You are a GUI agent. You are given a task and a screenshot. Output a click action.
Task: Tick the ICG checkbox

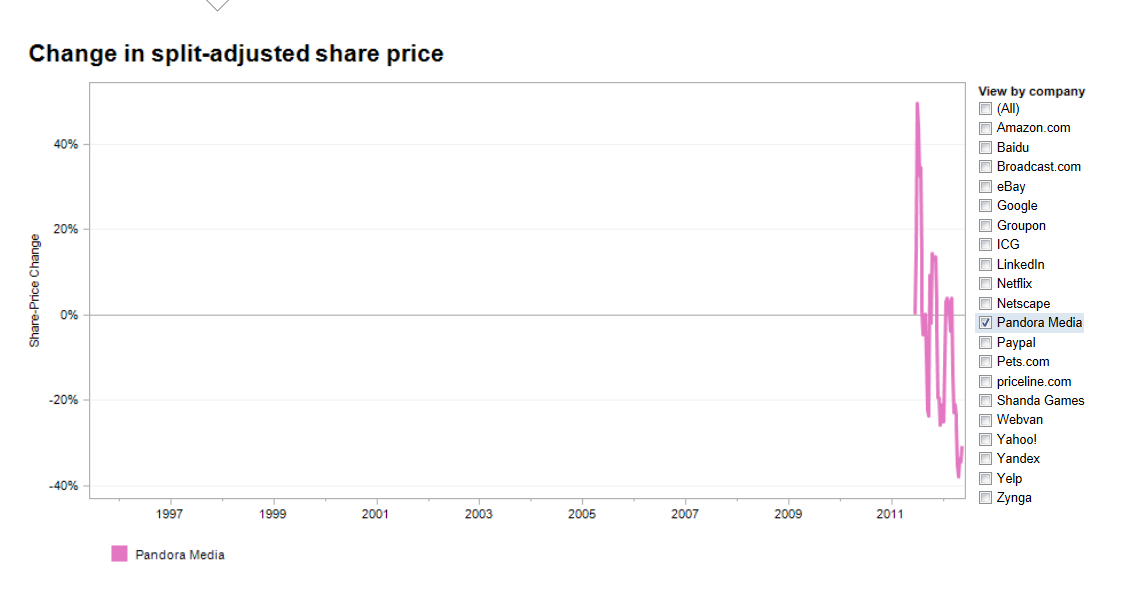click(986, 245)
